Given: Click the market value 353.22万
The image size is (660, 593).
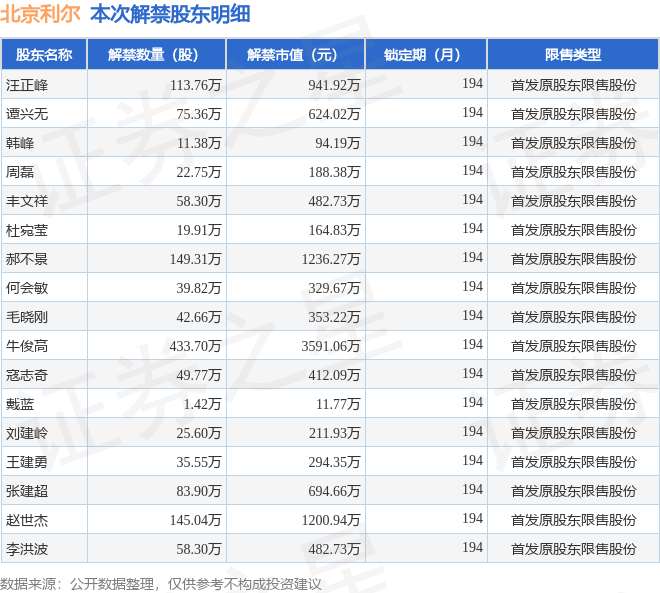Looking at the screenshot, I should tap(334, 317).
